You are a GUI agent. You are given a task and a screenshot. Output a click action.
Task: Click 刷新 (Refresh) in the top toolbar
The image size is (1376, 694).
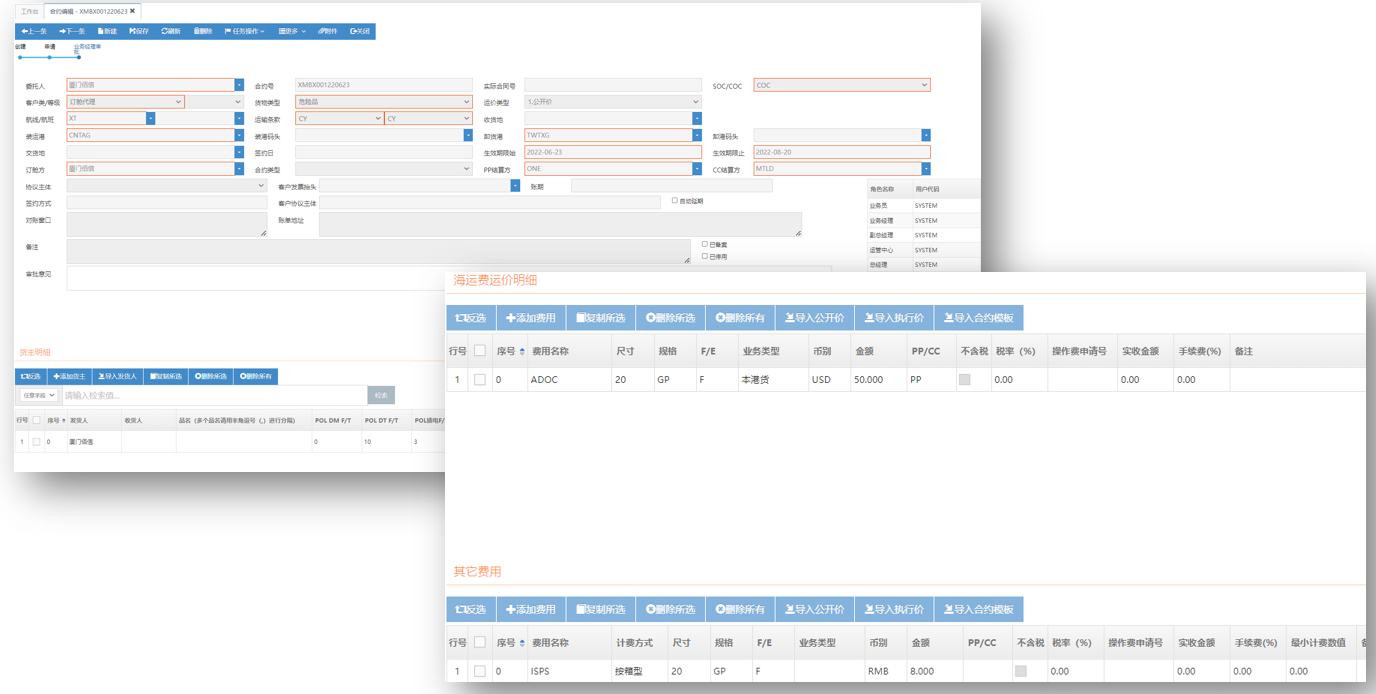click(x=171, y=31)
